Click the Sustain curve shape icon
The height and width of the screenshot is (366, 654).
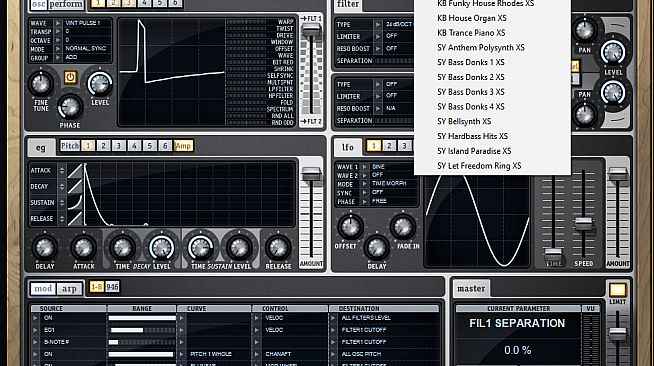(x=75, y=203)
